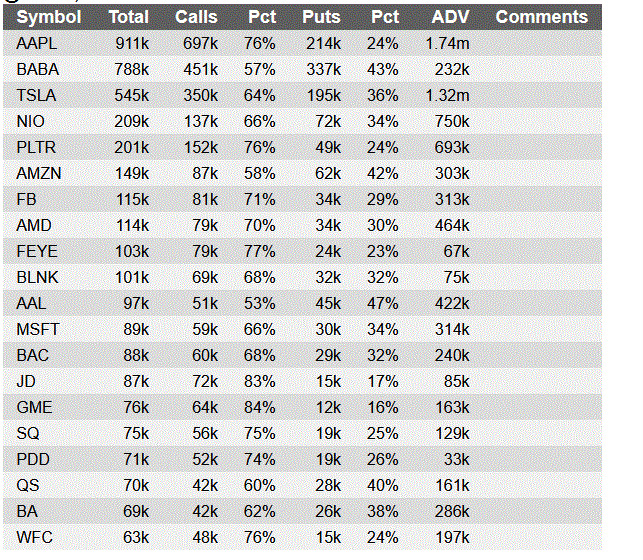Screen dimensions: 643x560
Task: Click the Calls column header
Action: (x=196, y=17)
